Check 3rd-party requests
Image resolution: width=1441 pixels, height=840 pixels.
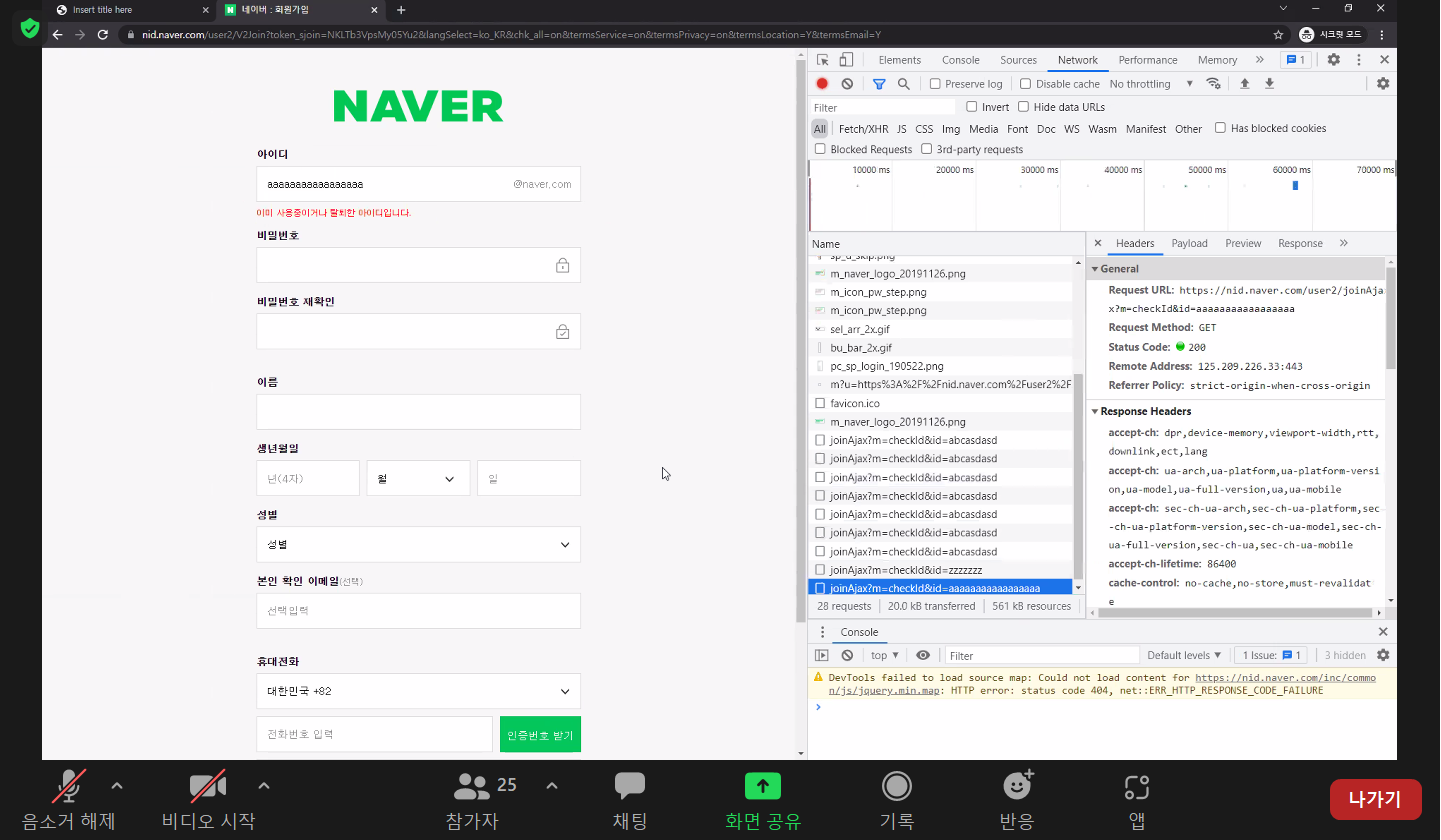point(927,149)
